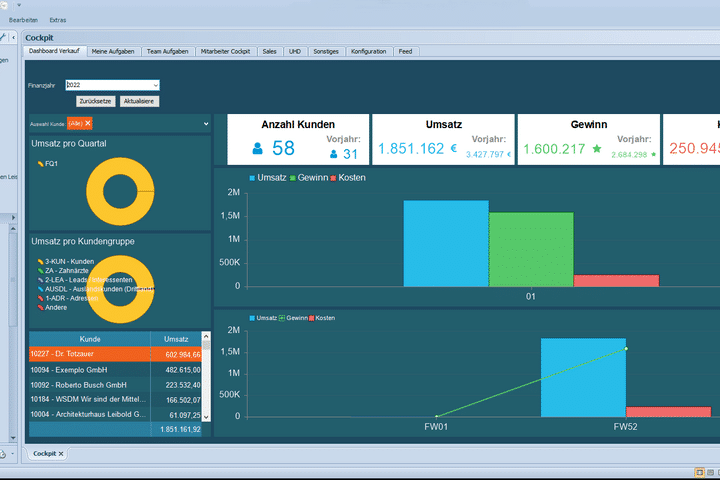Image resolution: width=720 pixels, height=480 pixels.
Task: Click the 3-KUN Kunden legend icon
Action: (x=40, y=261)
